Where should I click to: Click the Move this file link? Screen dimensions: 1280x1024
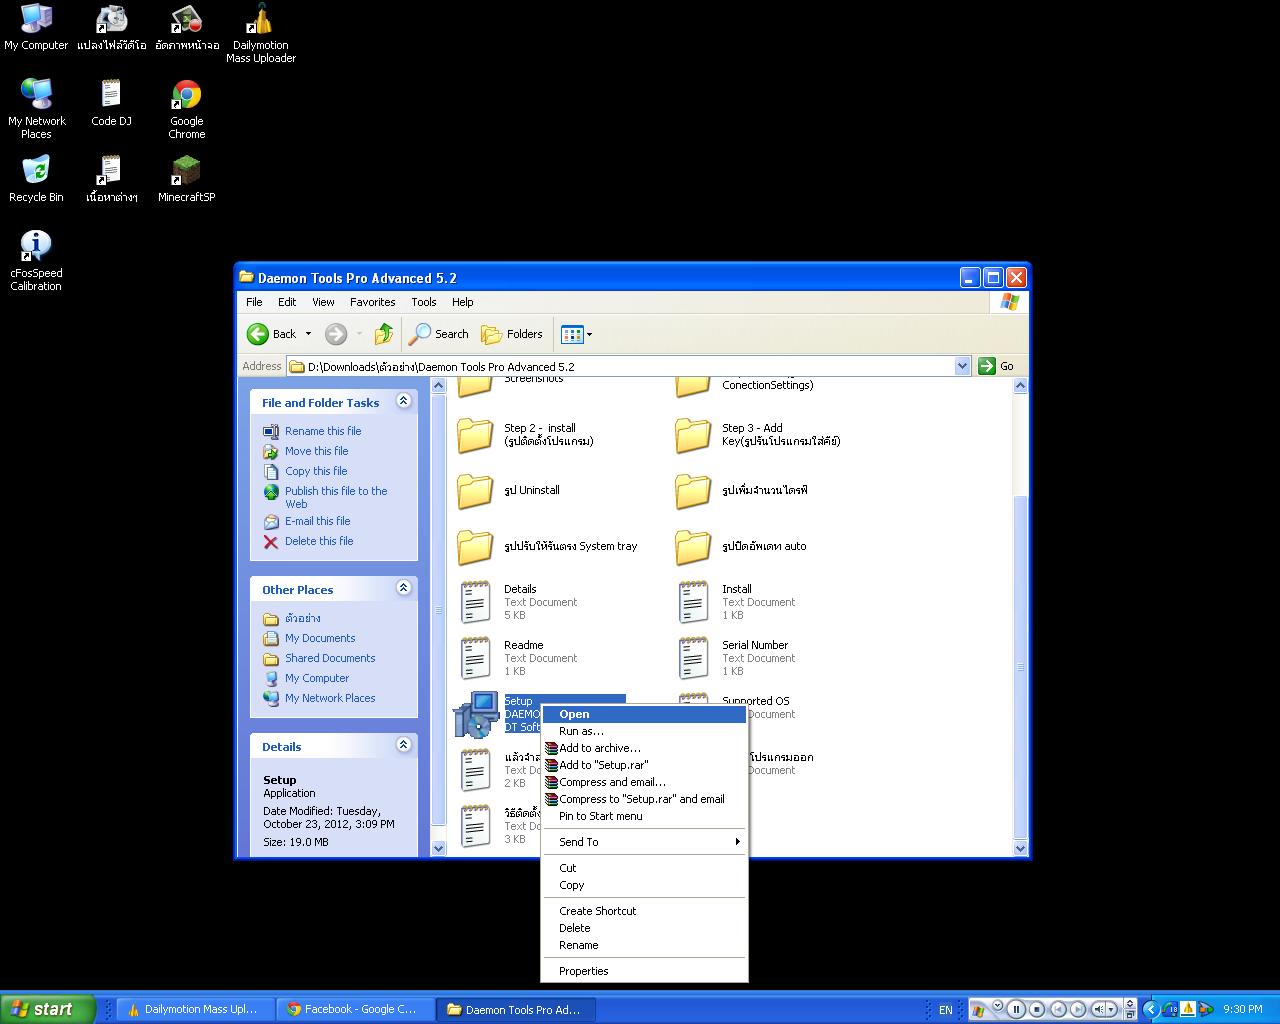pos(316,451)
